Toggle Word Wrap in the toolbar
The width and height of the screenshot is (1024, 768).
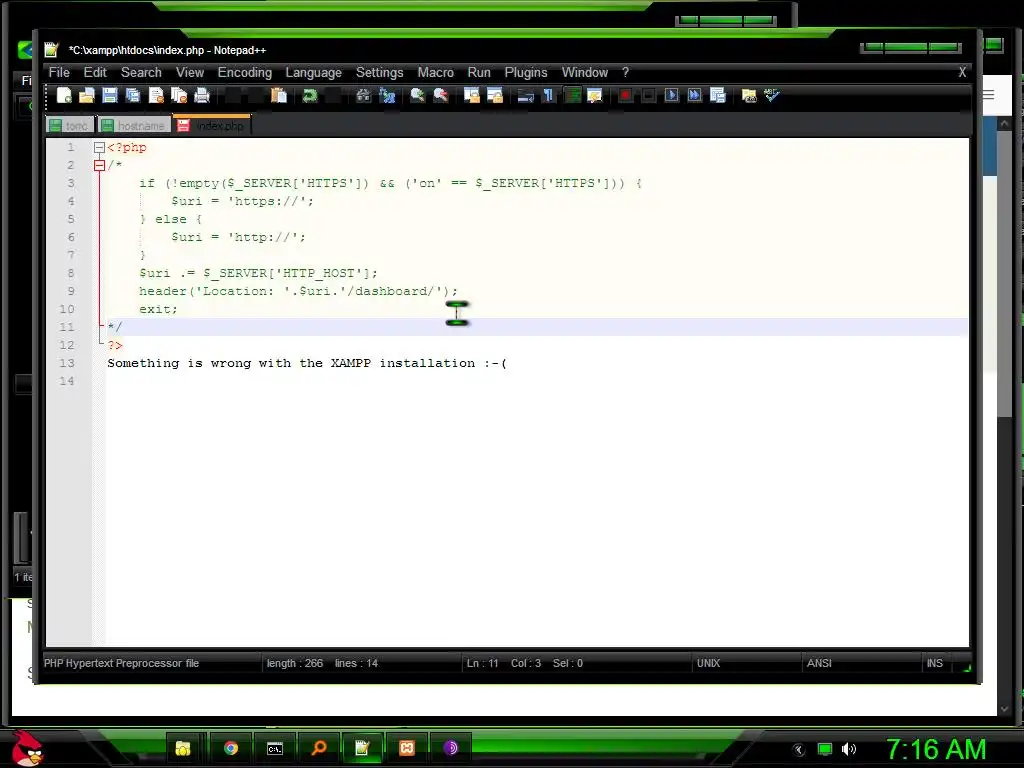pos(526,95)
